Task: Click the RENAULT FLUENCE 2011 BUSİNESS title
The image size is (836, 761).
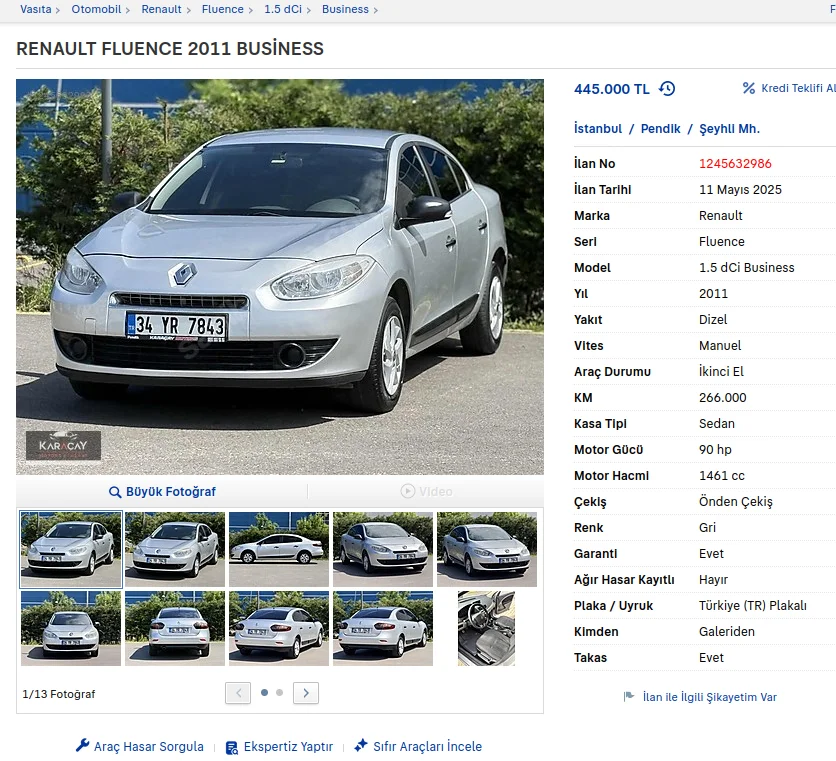Action: [x=170, y=49]
